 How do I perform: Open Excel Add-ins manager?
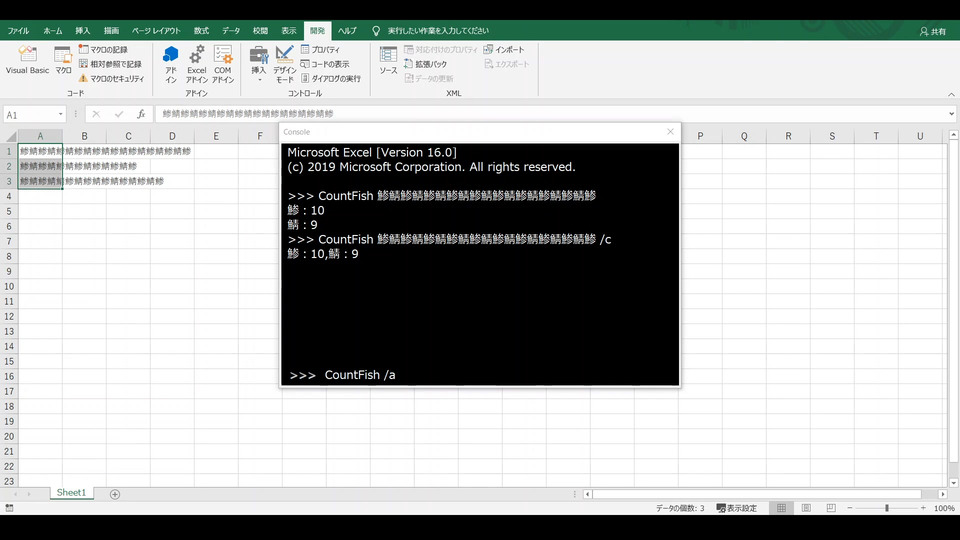coord(197,64)
